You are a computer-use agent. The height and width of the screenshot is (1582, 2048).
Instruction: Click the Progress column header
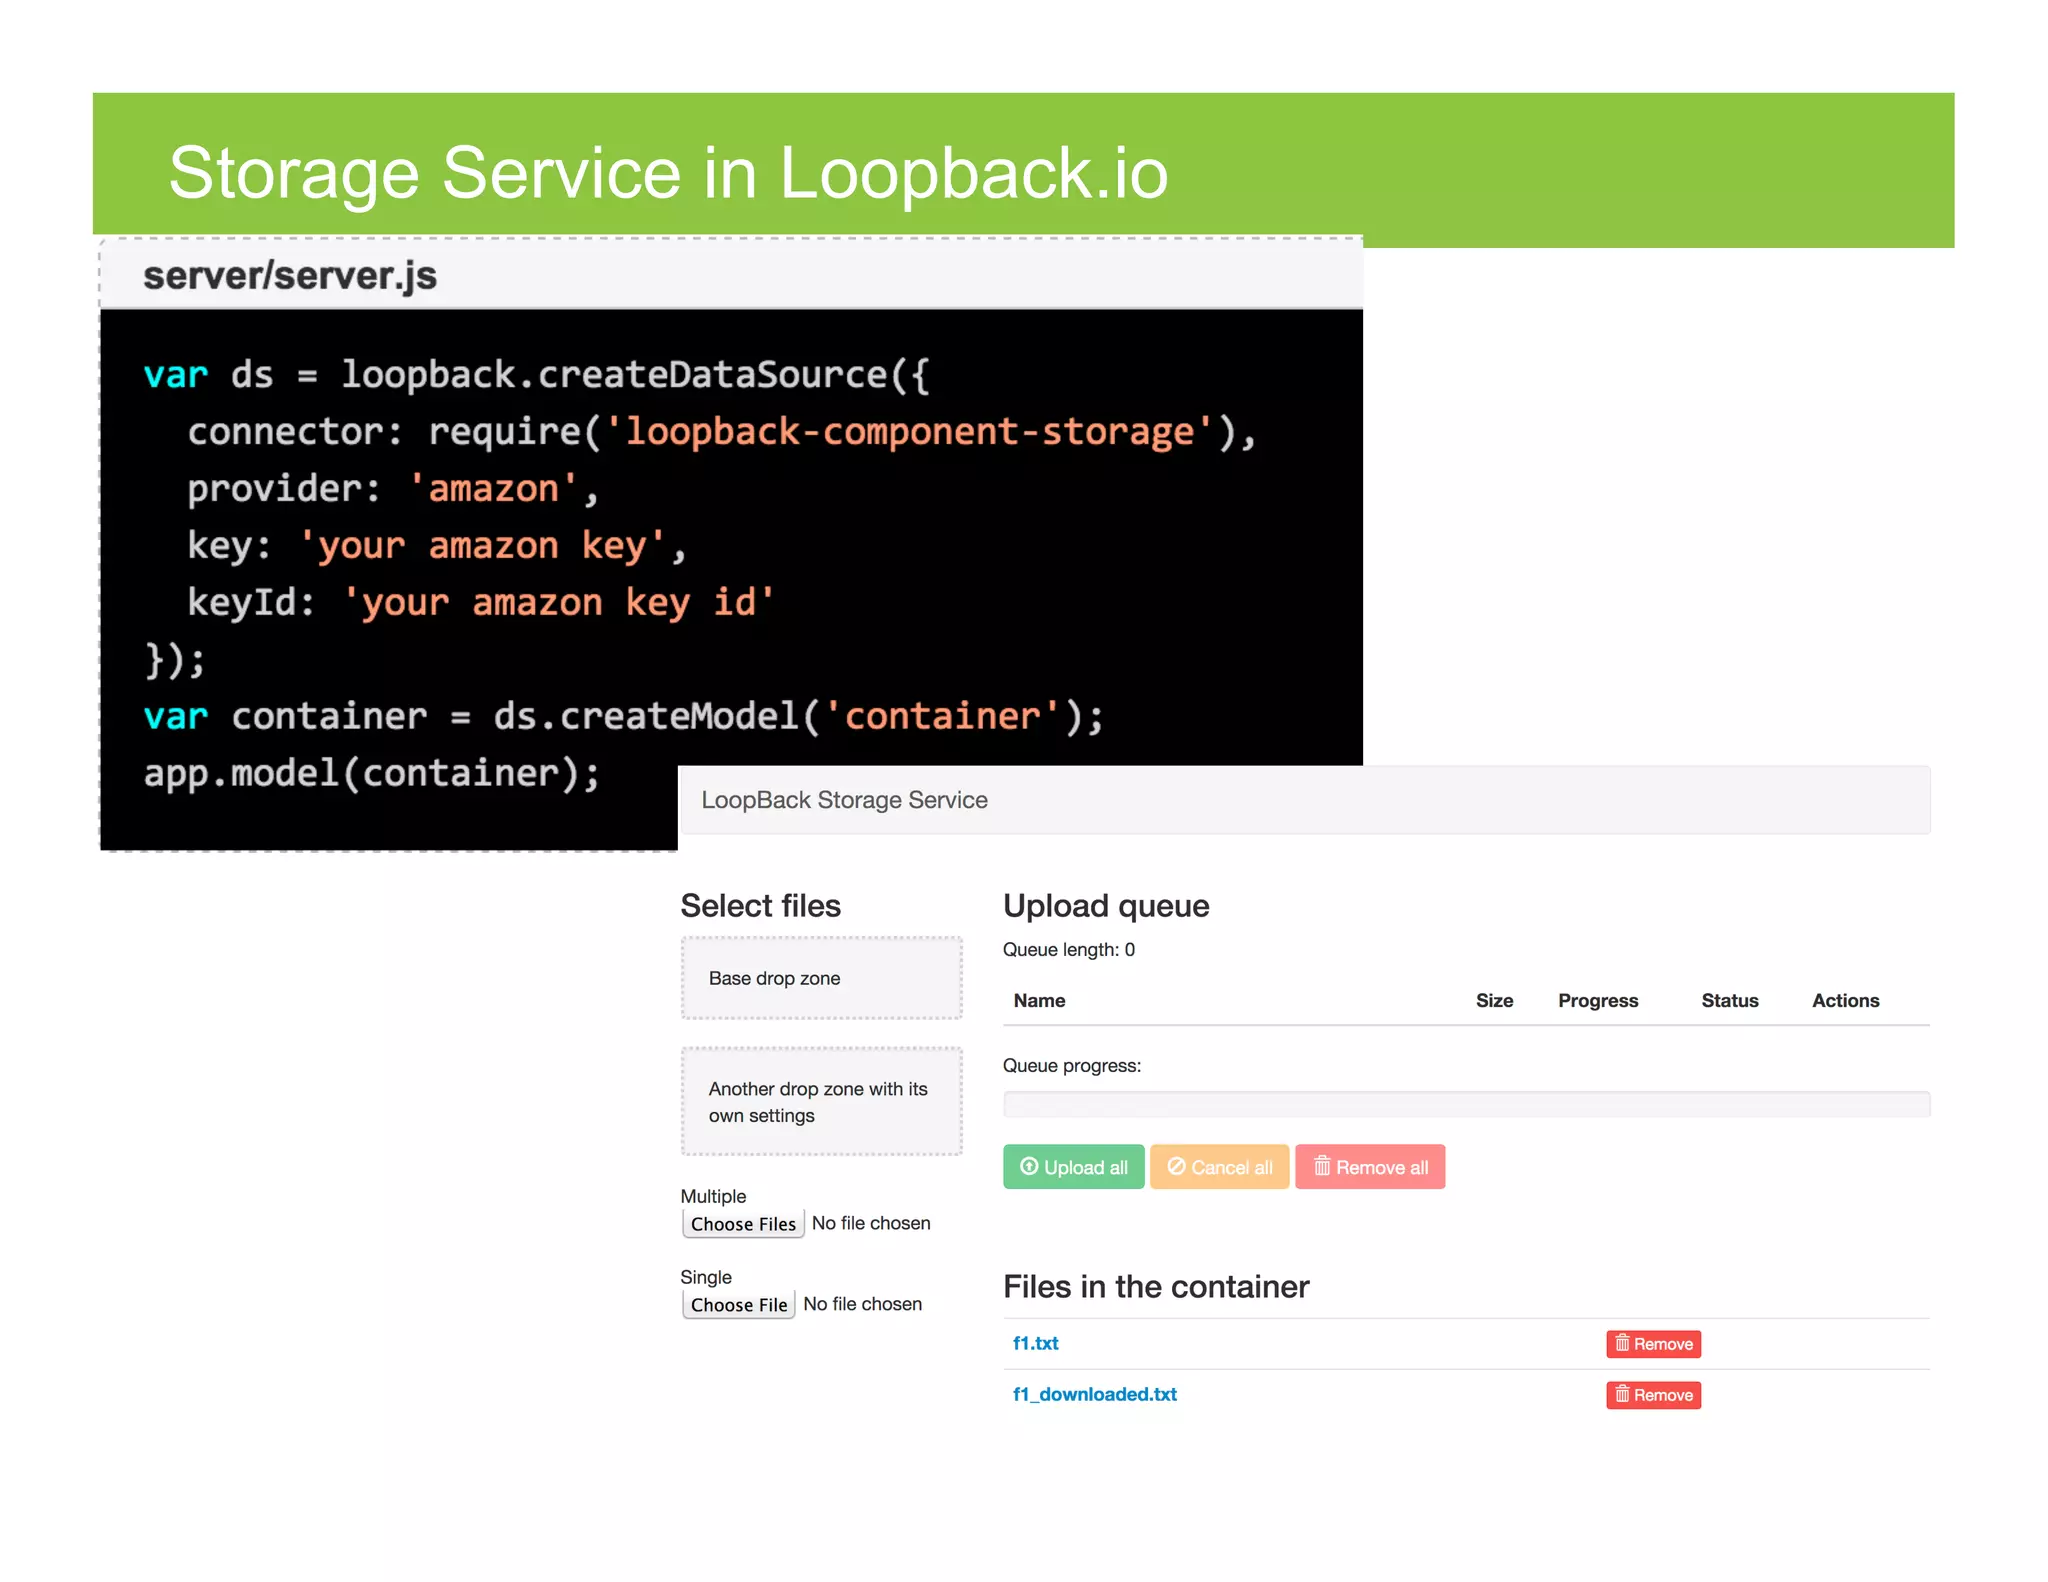pos(1597,1001)
